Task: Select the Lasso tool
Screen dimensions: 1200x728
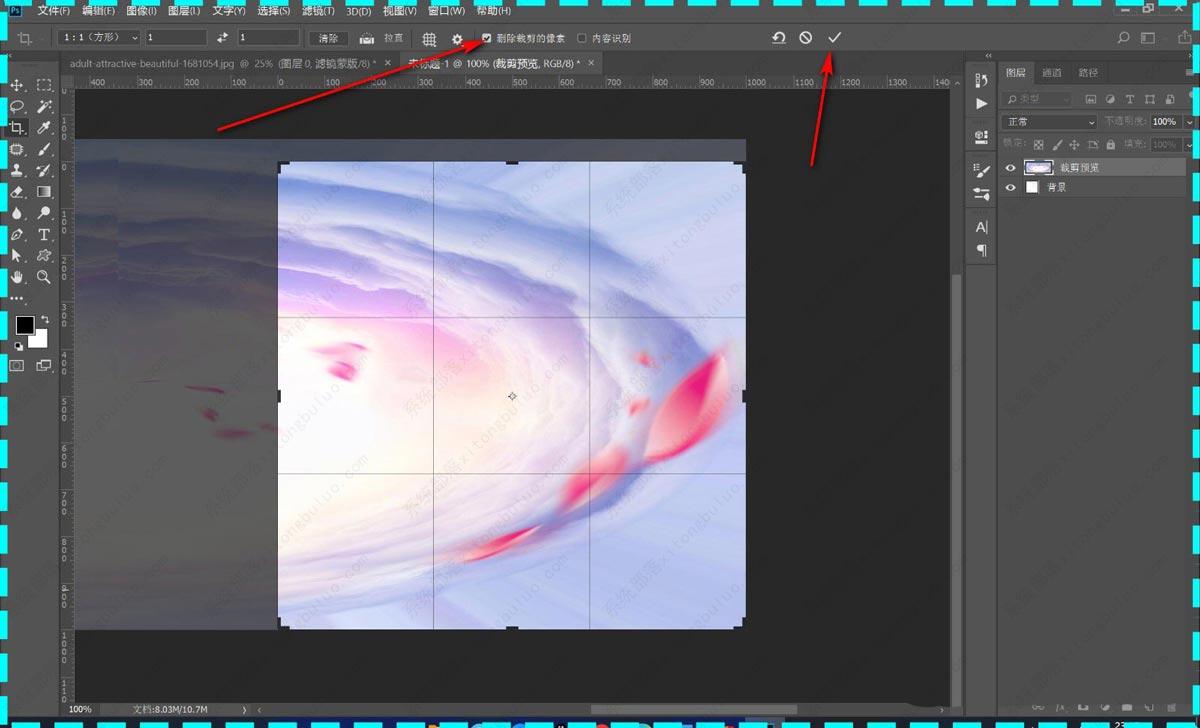Action: coord(17,106)
